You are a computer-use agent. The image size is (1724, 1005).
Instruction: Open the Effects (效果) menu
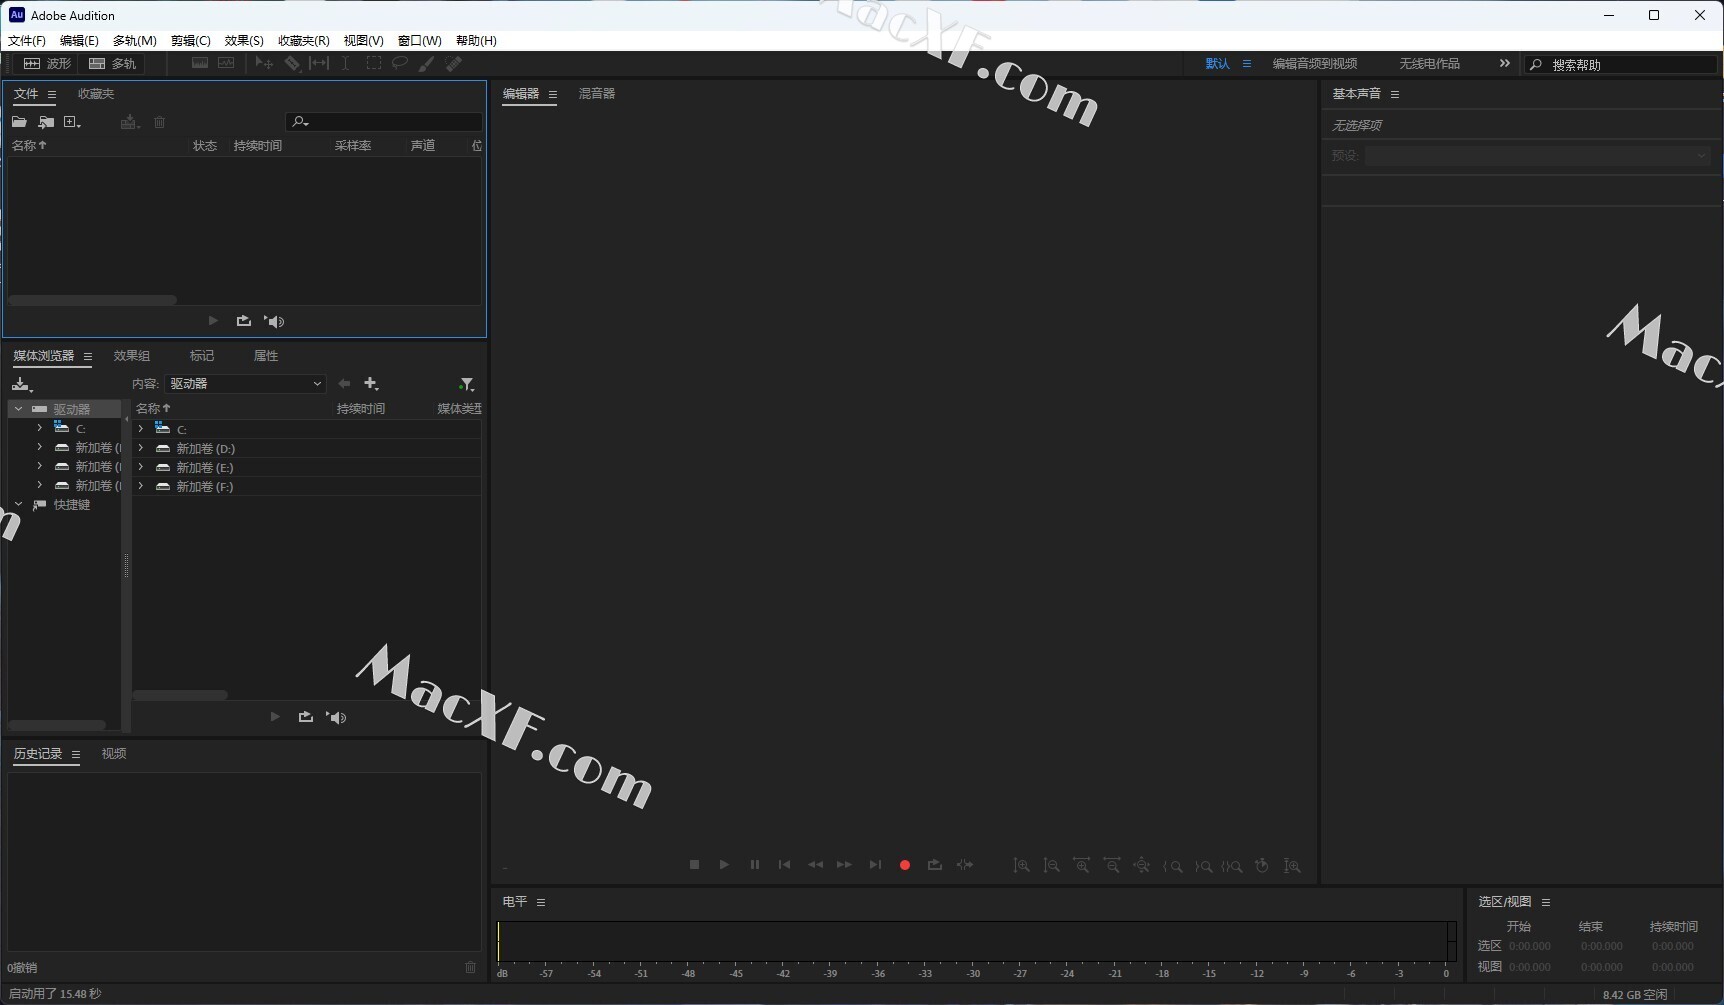tap(244, 41)
